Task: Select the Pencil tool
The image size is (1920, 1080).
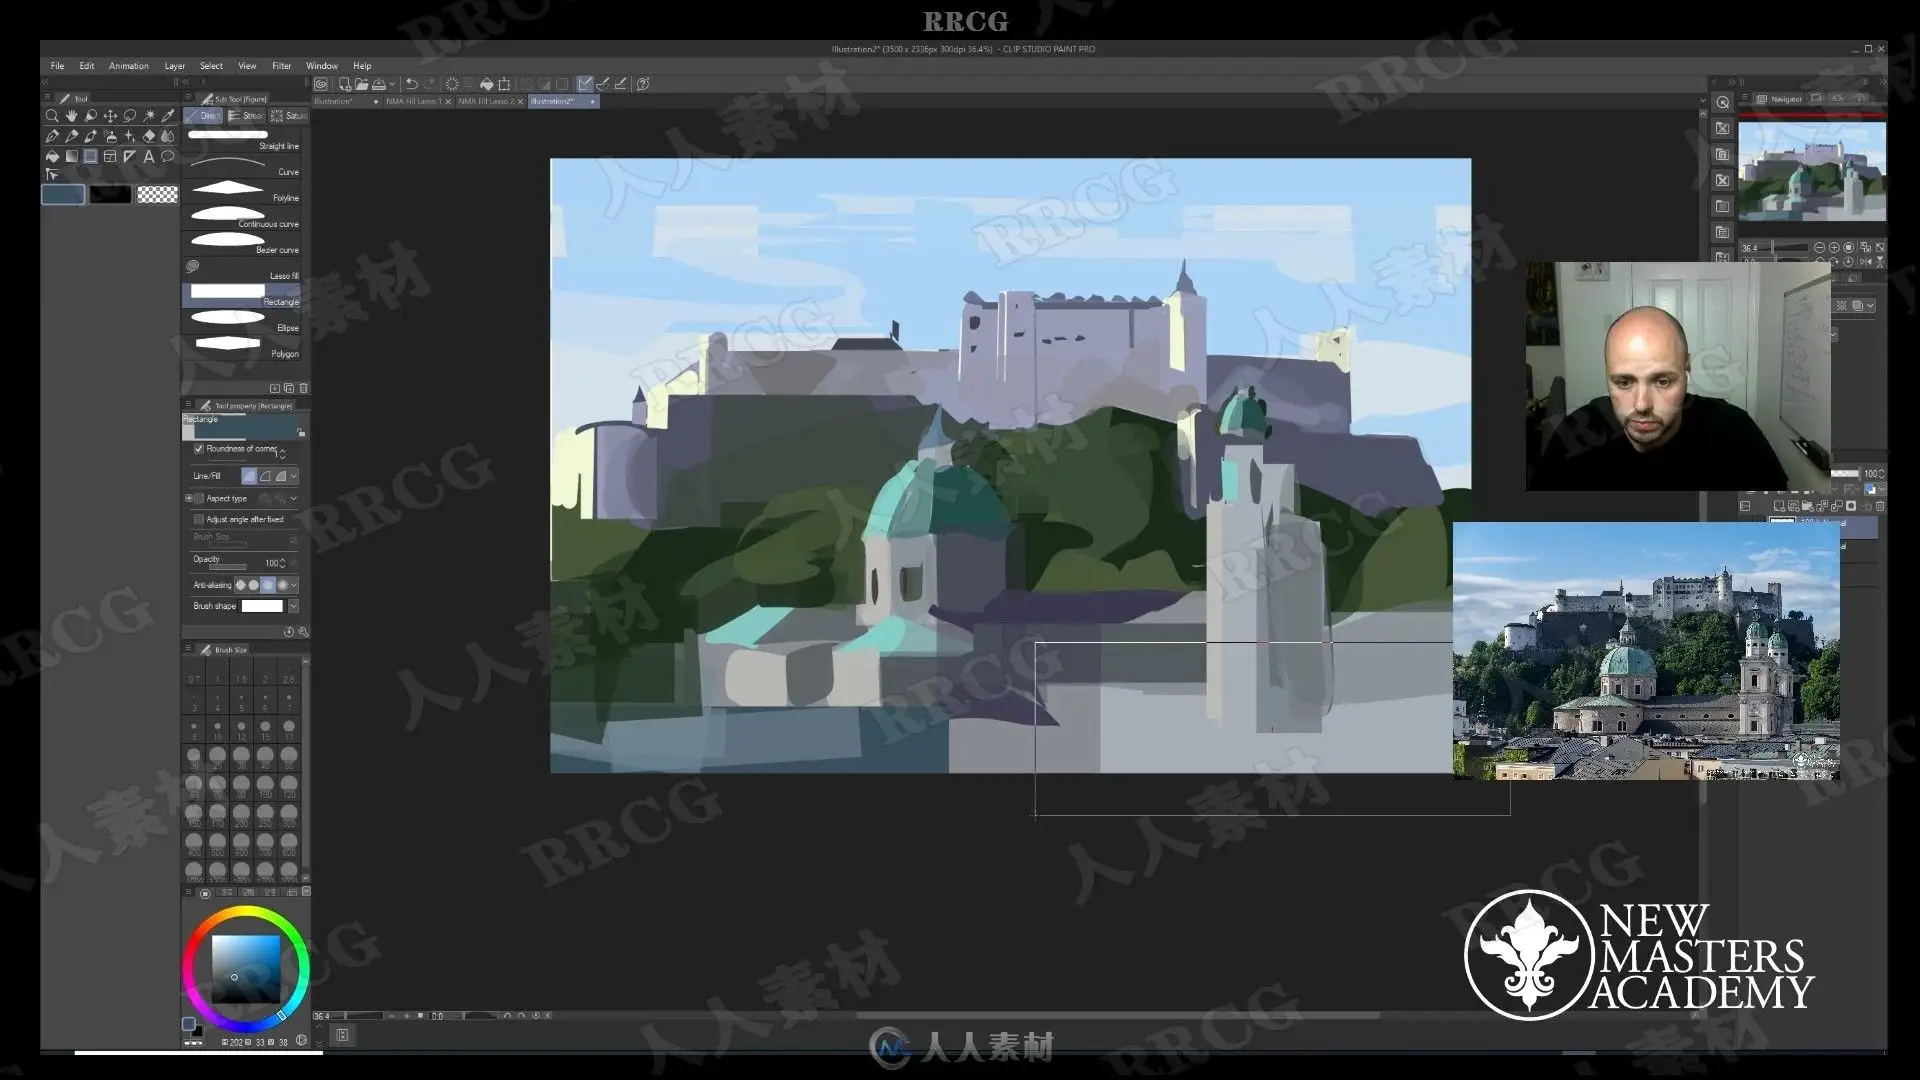Action: click(x=71, y=136)
